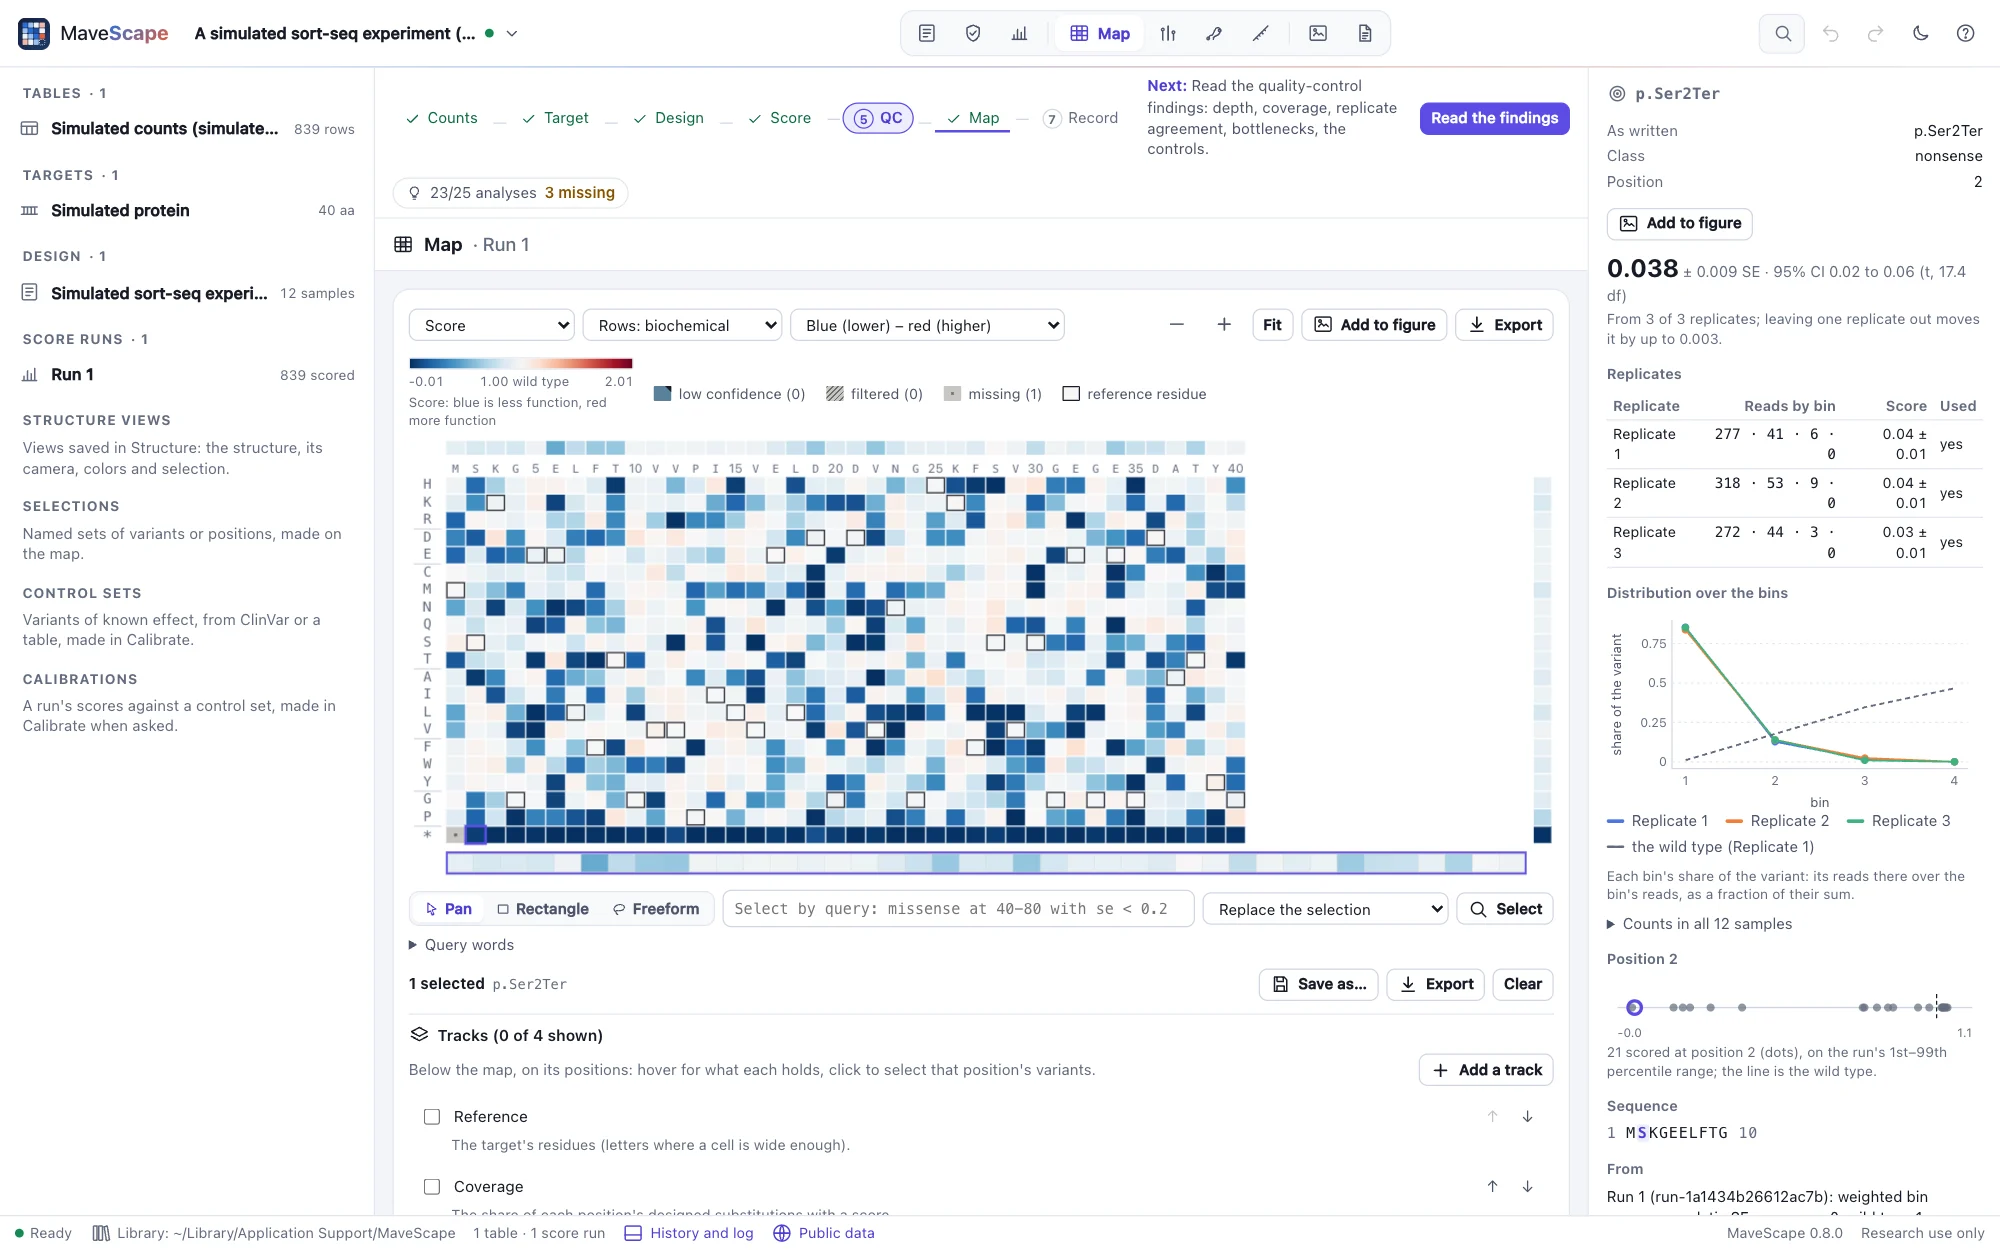This screenshot has width=2000, height=1250.
Task: Open the first notes page icon in toolbar
Action: click(x=927, y=33)
